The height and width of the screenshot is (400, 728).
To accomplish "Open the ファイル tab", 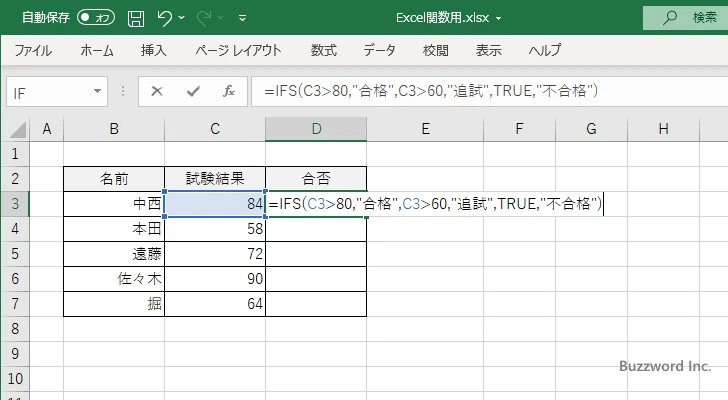I will pos(33,50).
